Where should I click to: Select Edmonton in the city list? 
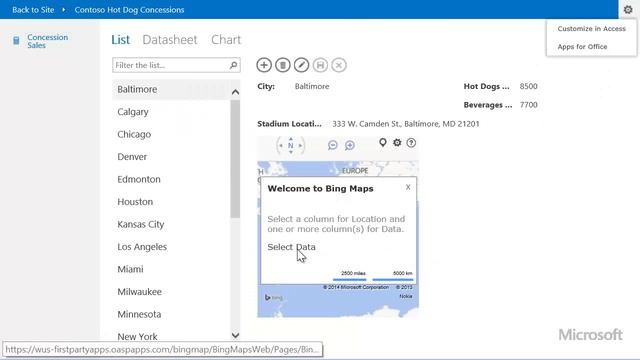point(171,179)
